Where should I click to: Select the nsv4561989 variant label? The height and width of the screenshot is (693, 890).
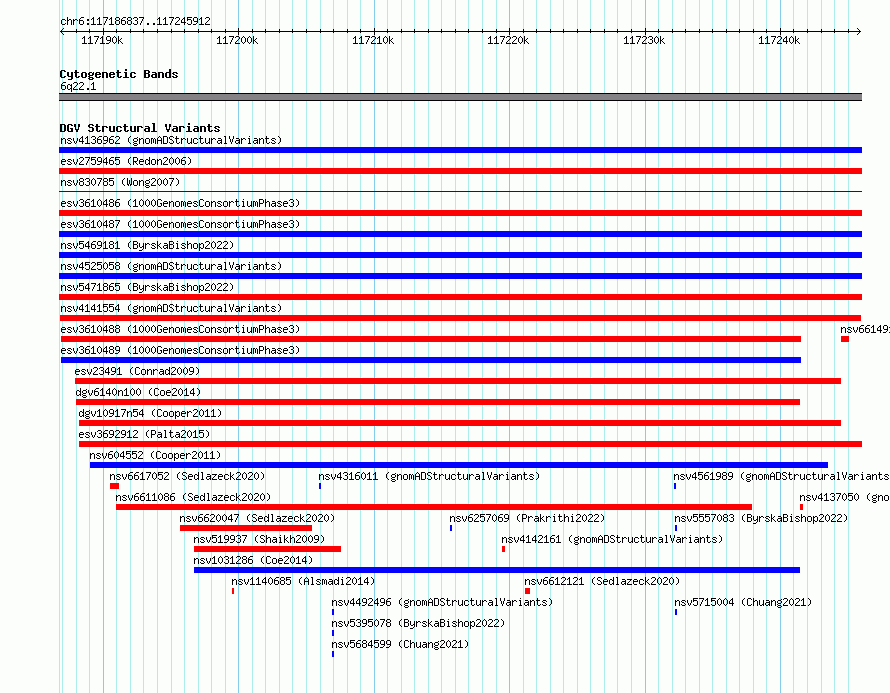[781, 476]
